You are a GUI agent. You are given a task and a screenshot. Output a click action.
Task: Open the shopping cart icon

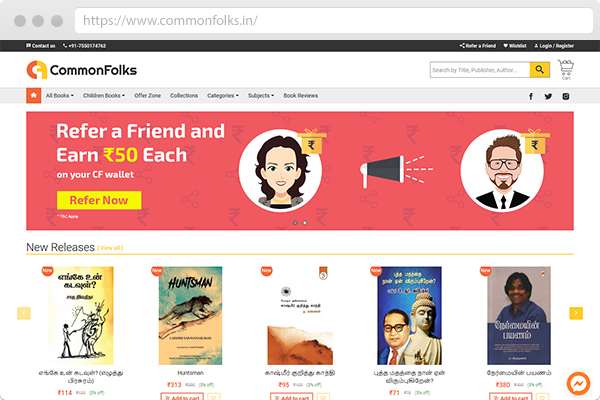point(566,70)
